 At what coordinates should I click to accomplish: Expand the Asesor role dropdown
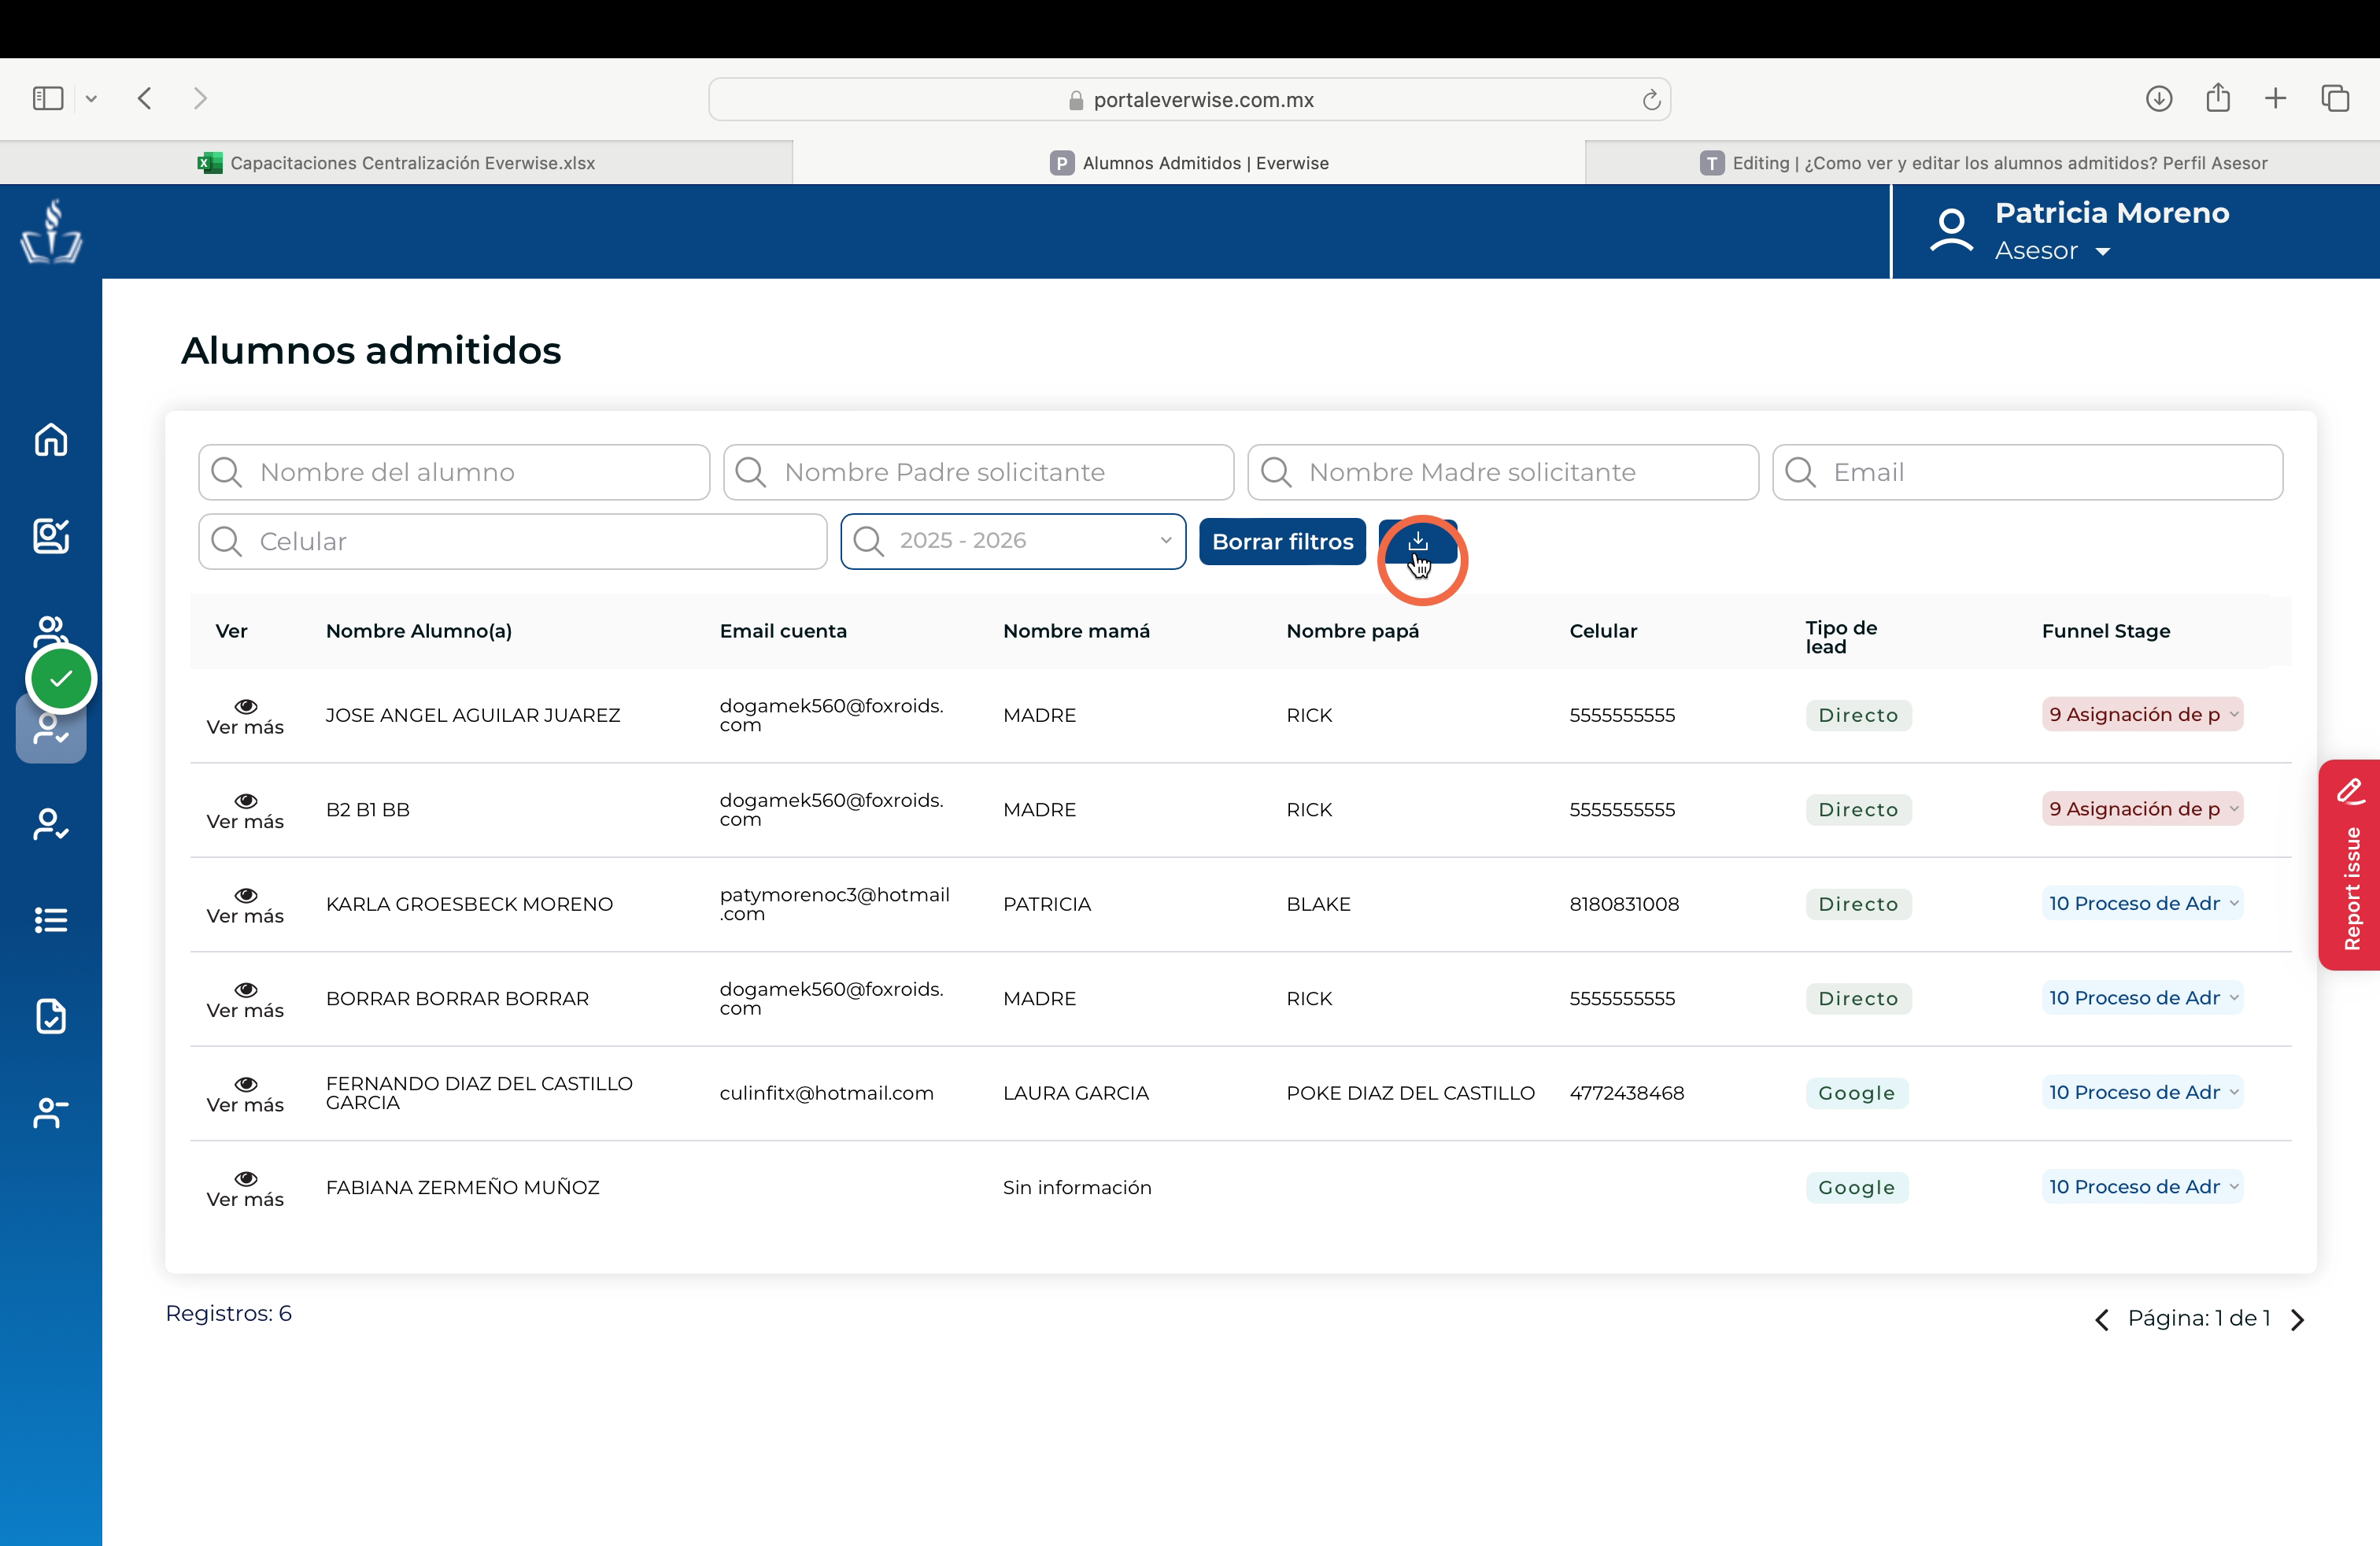2052,251
